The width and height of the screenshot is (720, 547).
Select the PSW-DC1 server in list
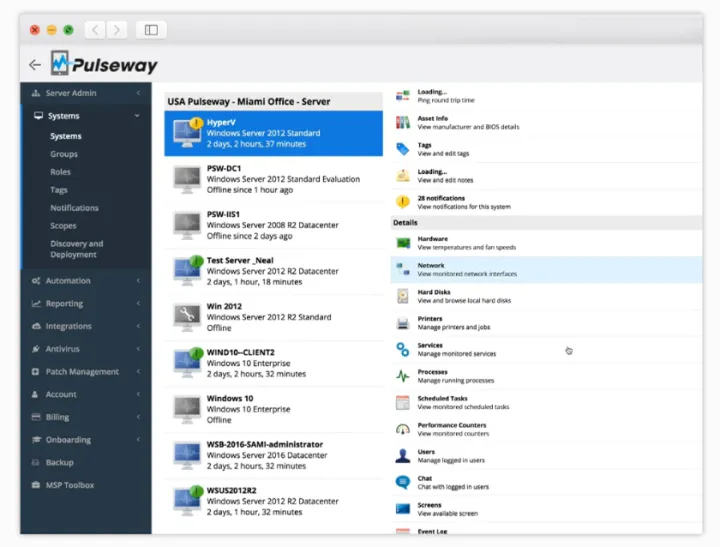coord(273,179)
